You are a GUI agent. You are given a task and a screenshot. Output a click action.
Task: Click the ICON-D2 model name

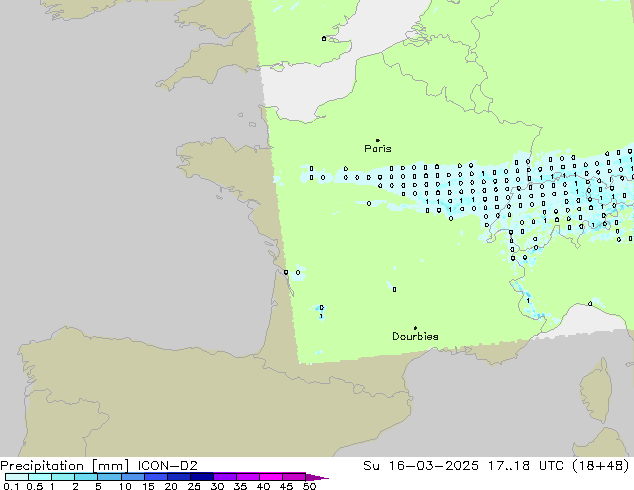[x=167, y=466]
